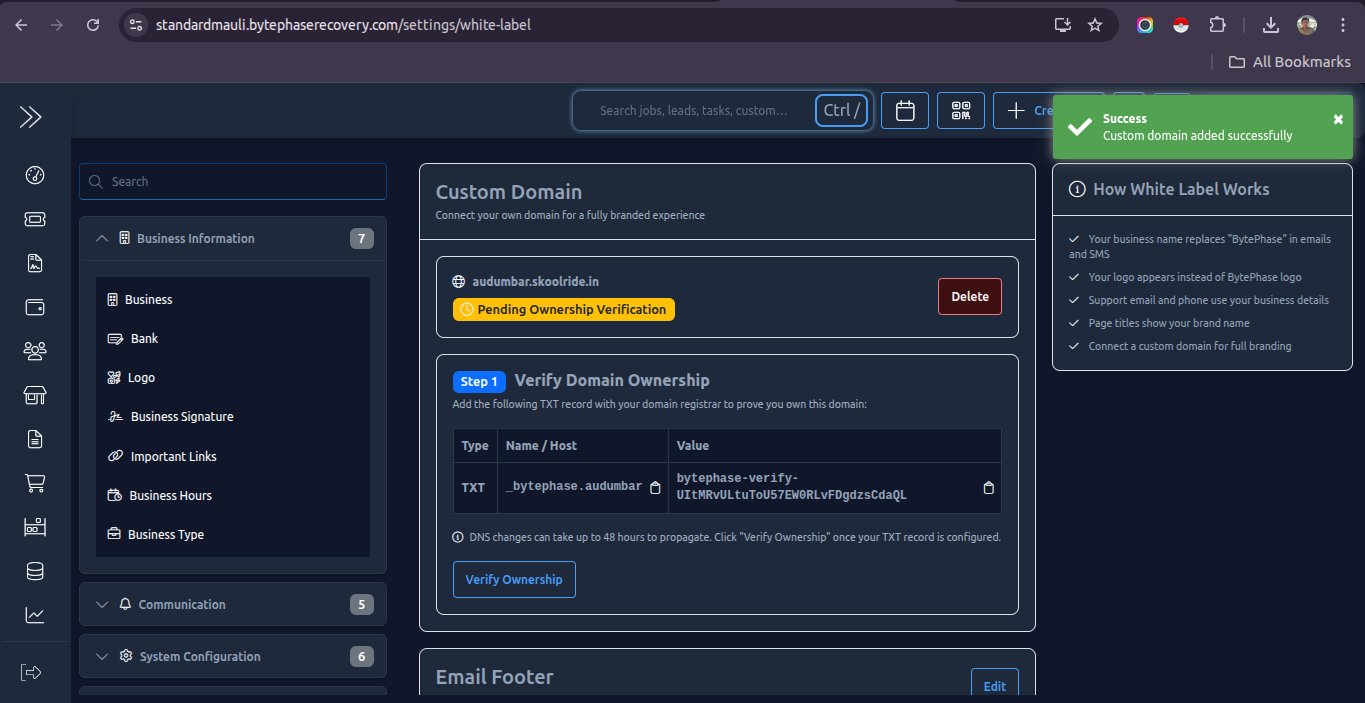
Task: Expand the Communication section
Action: (x=233, y=604)
